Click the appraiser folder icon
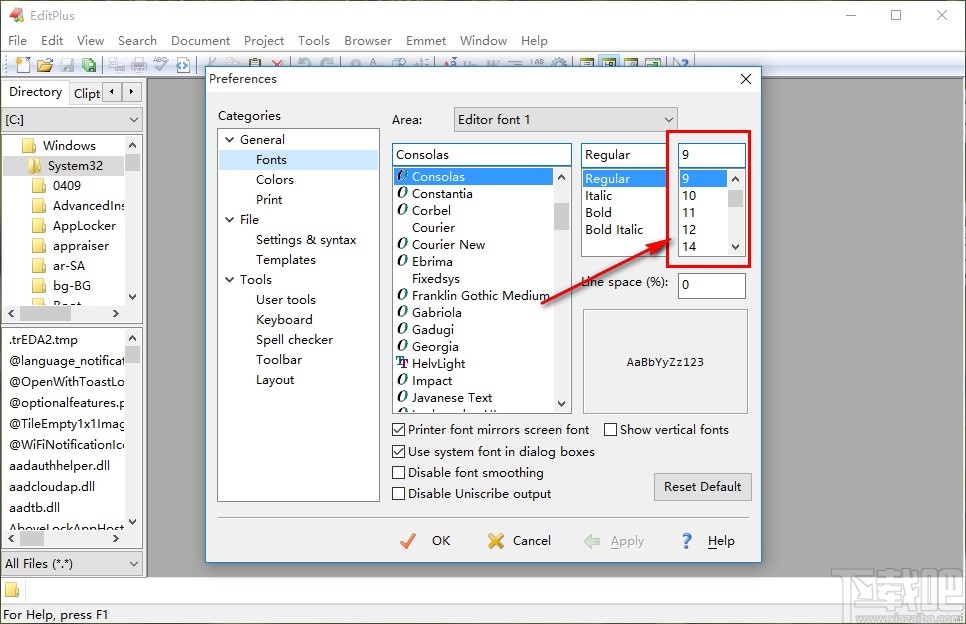 (x=39, y=246)
